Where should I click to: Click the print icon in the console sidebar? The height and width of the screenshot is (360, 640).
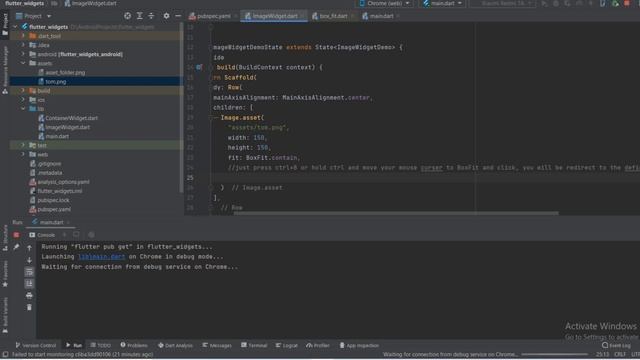29,295
